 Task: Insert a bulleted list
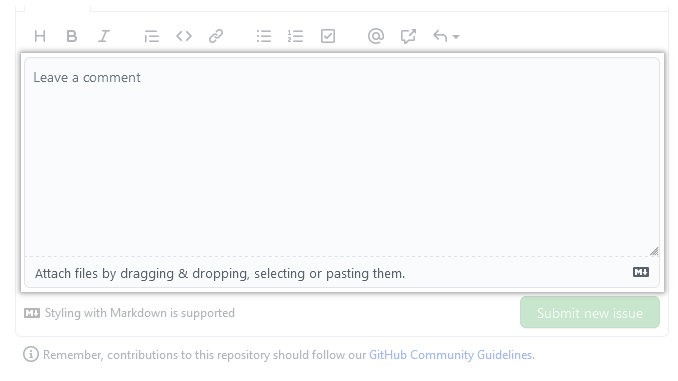(264, 36)
